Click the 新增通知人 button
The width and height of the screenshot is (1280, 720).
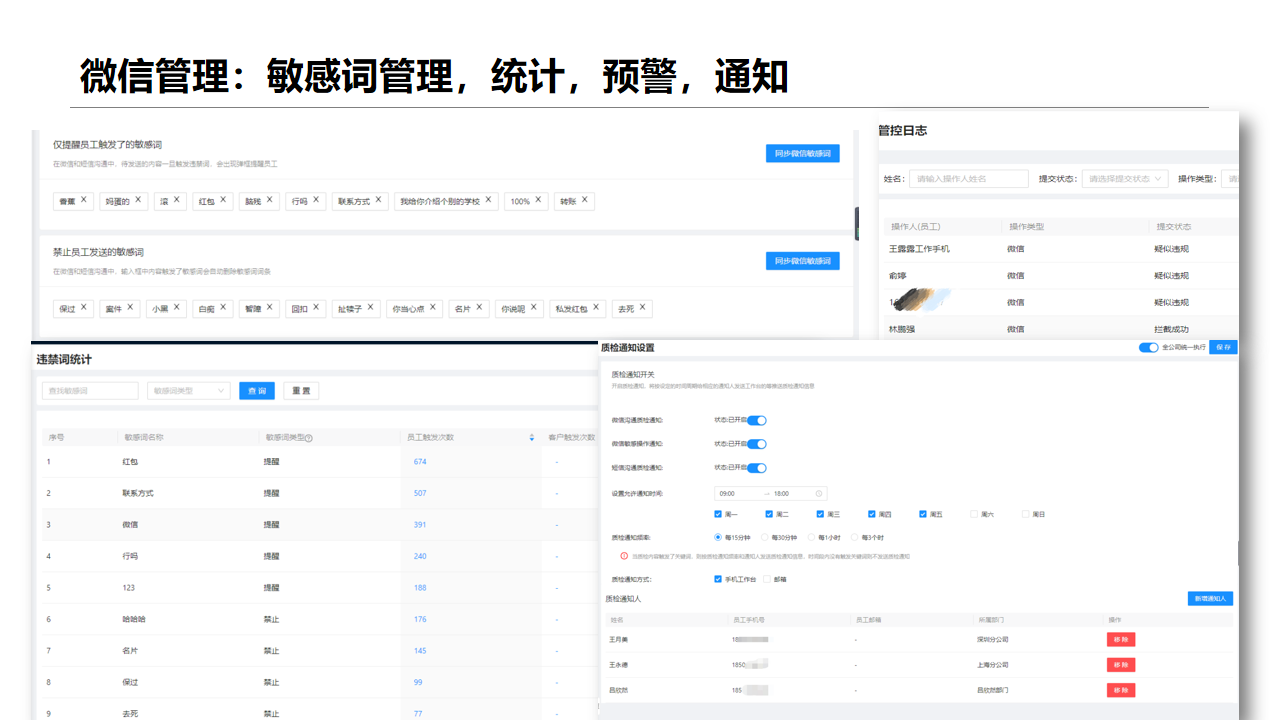[1210, 598]
